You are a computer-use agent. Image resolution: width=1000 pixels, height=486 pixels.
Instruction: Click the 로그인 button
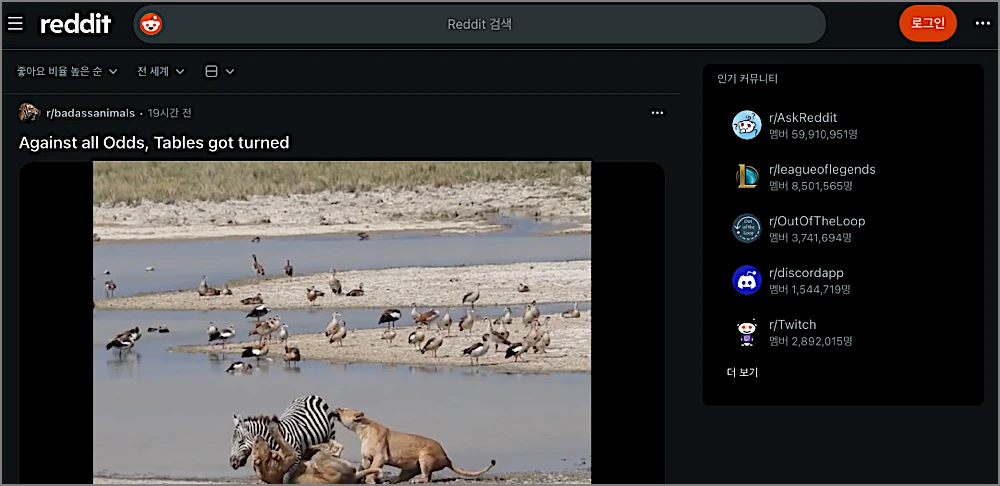point(927,24)
